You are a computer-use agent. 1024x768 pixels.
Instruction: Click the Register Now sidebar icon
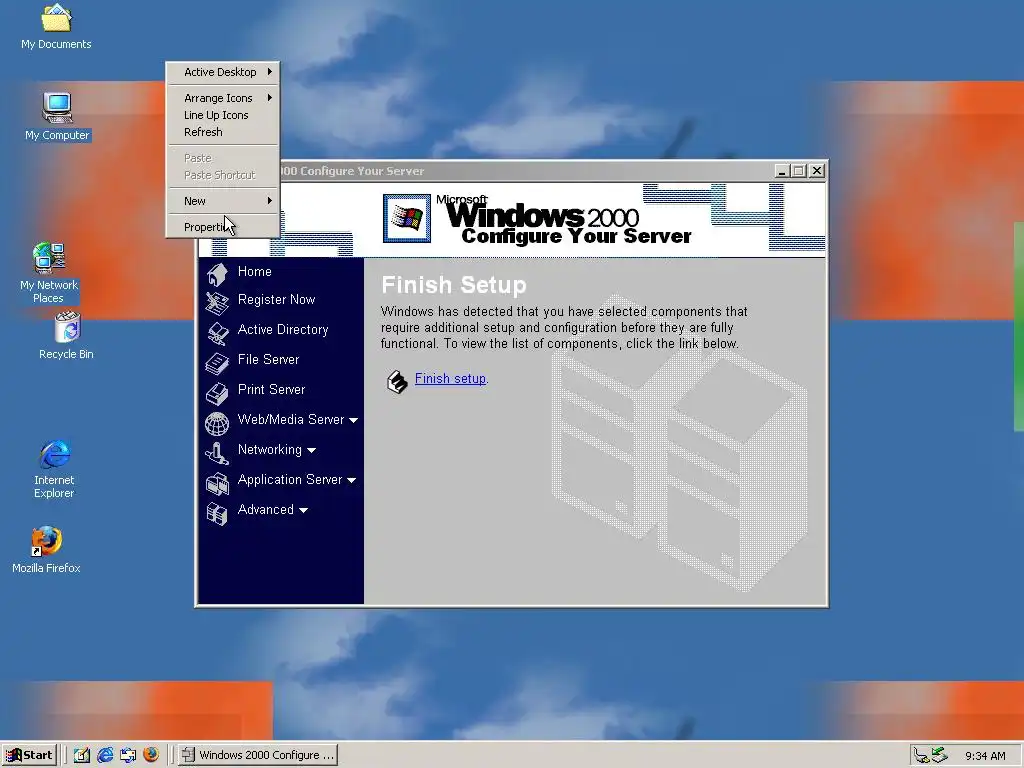[x=217, y=303]
